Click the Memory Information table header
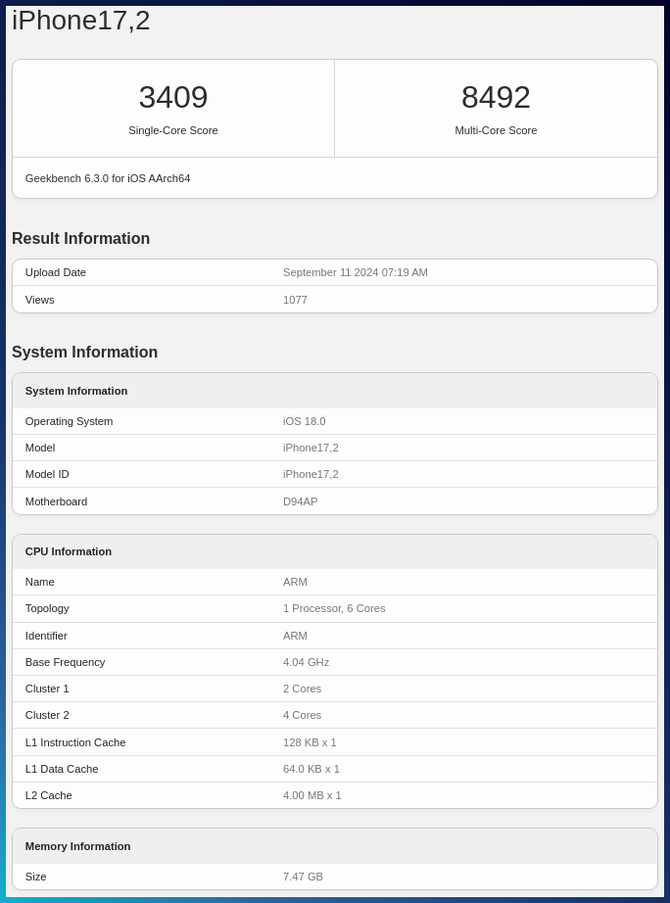The height and width of the screenshot is (903, 670). (78, 847)
